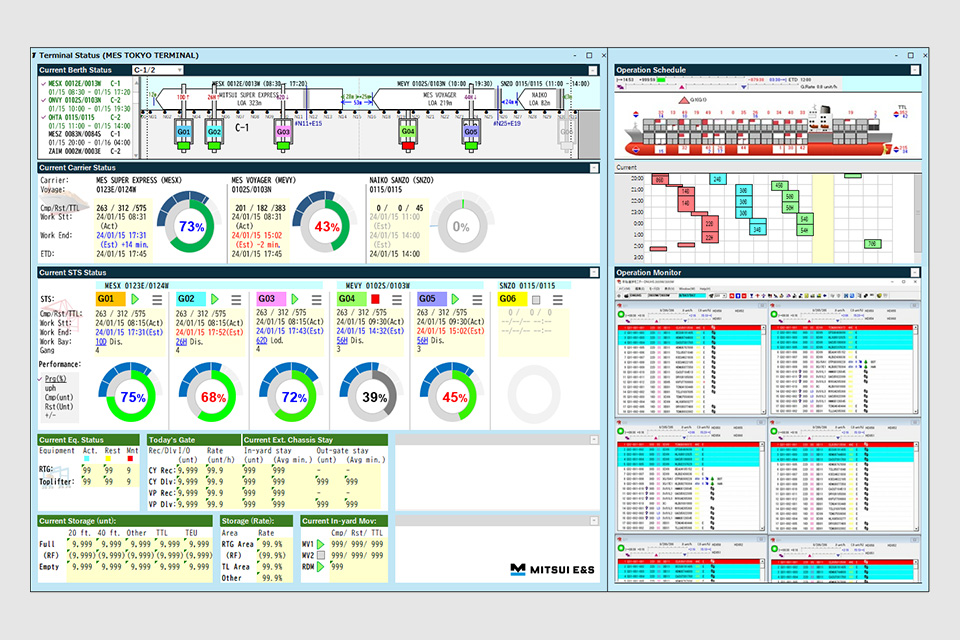This screenshot has width=960, height=640.
Task: Click the Operation Schedule chart scrollbar
Action: point(917,213)
